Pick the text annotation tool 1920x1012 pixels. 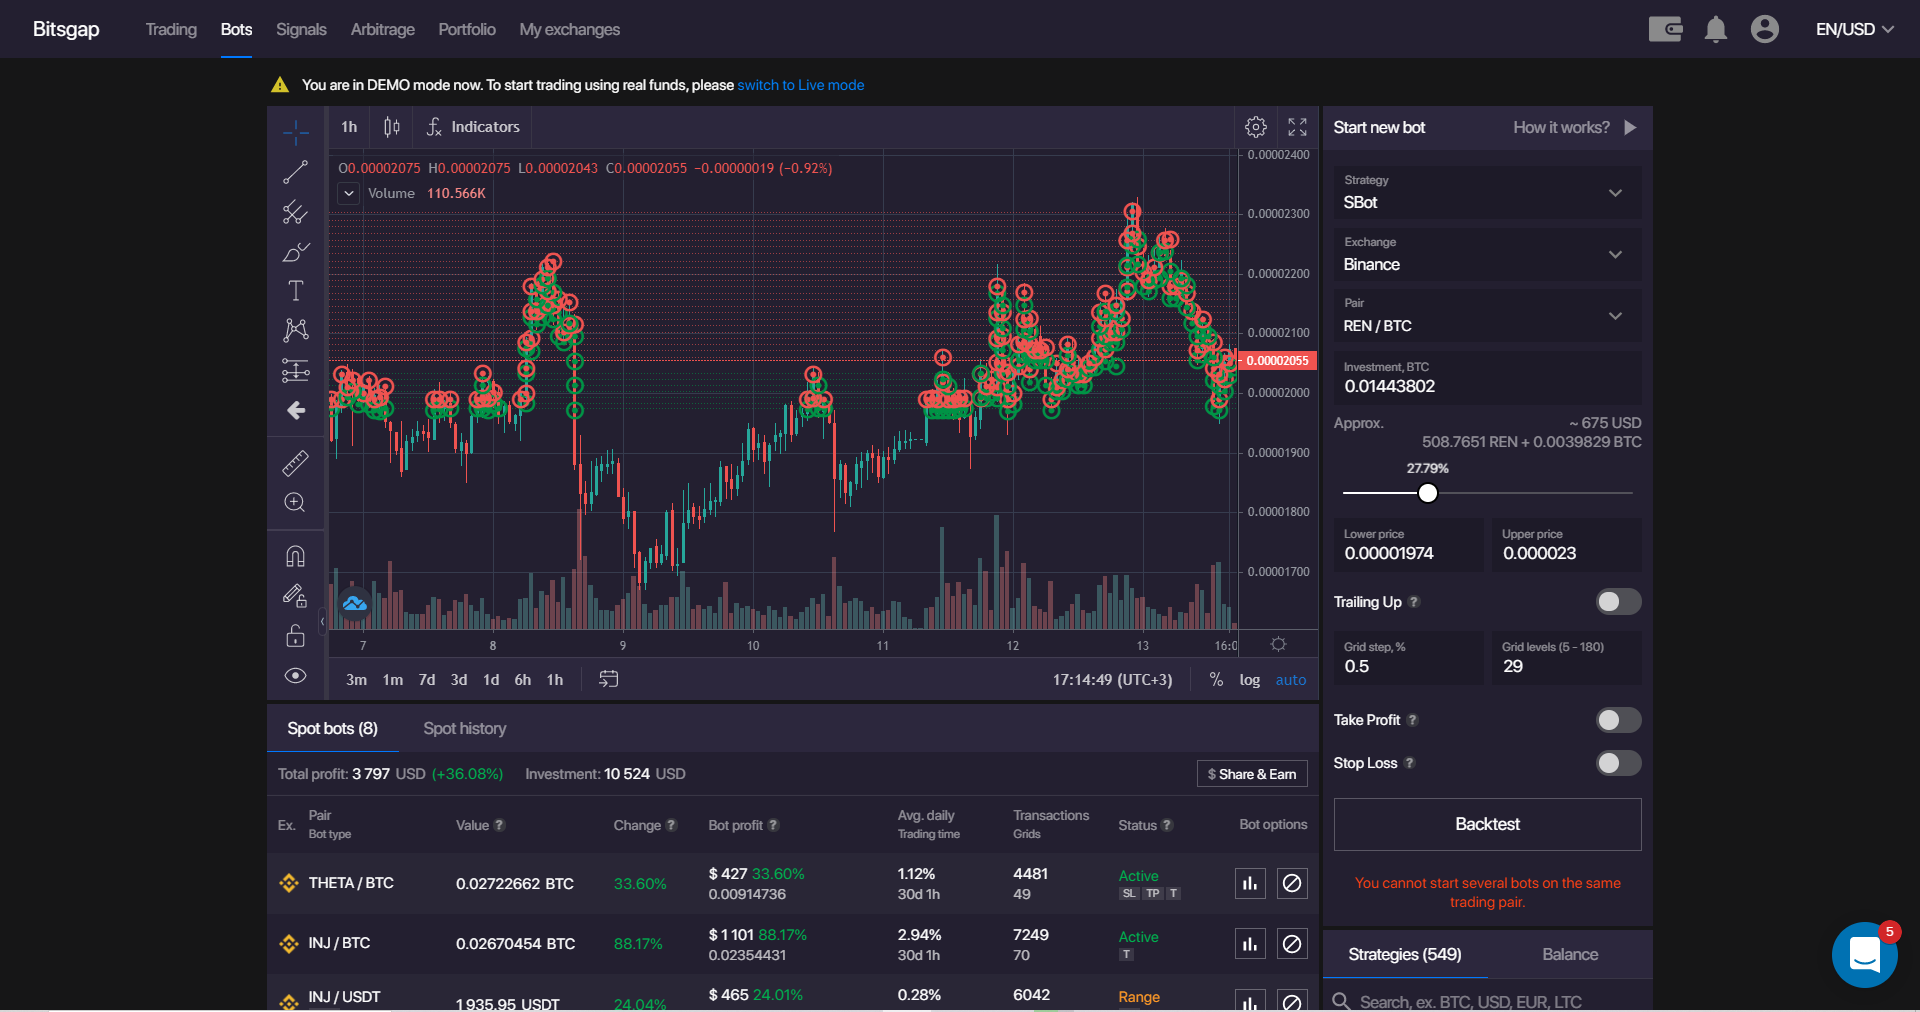click(x=295, y=291)
